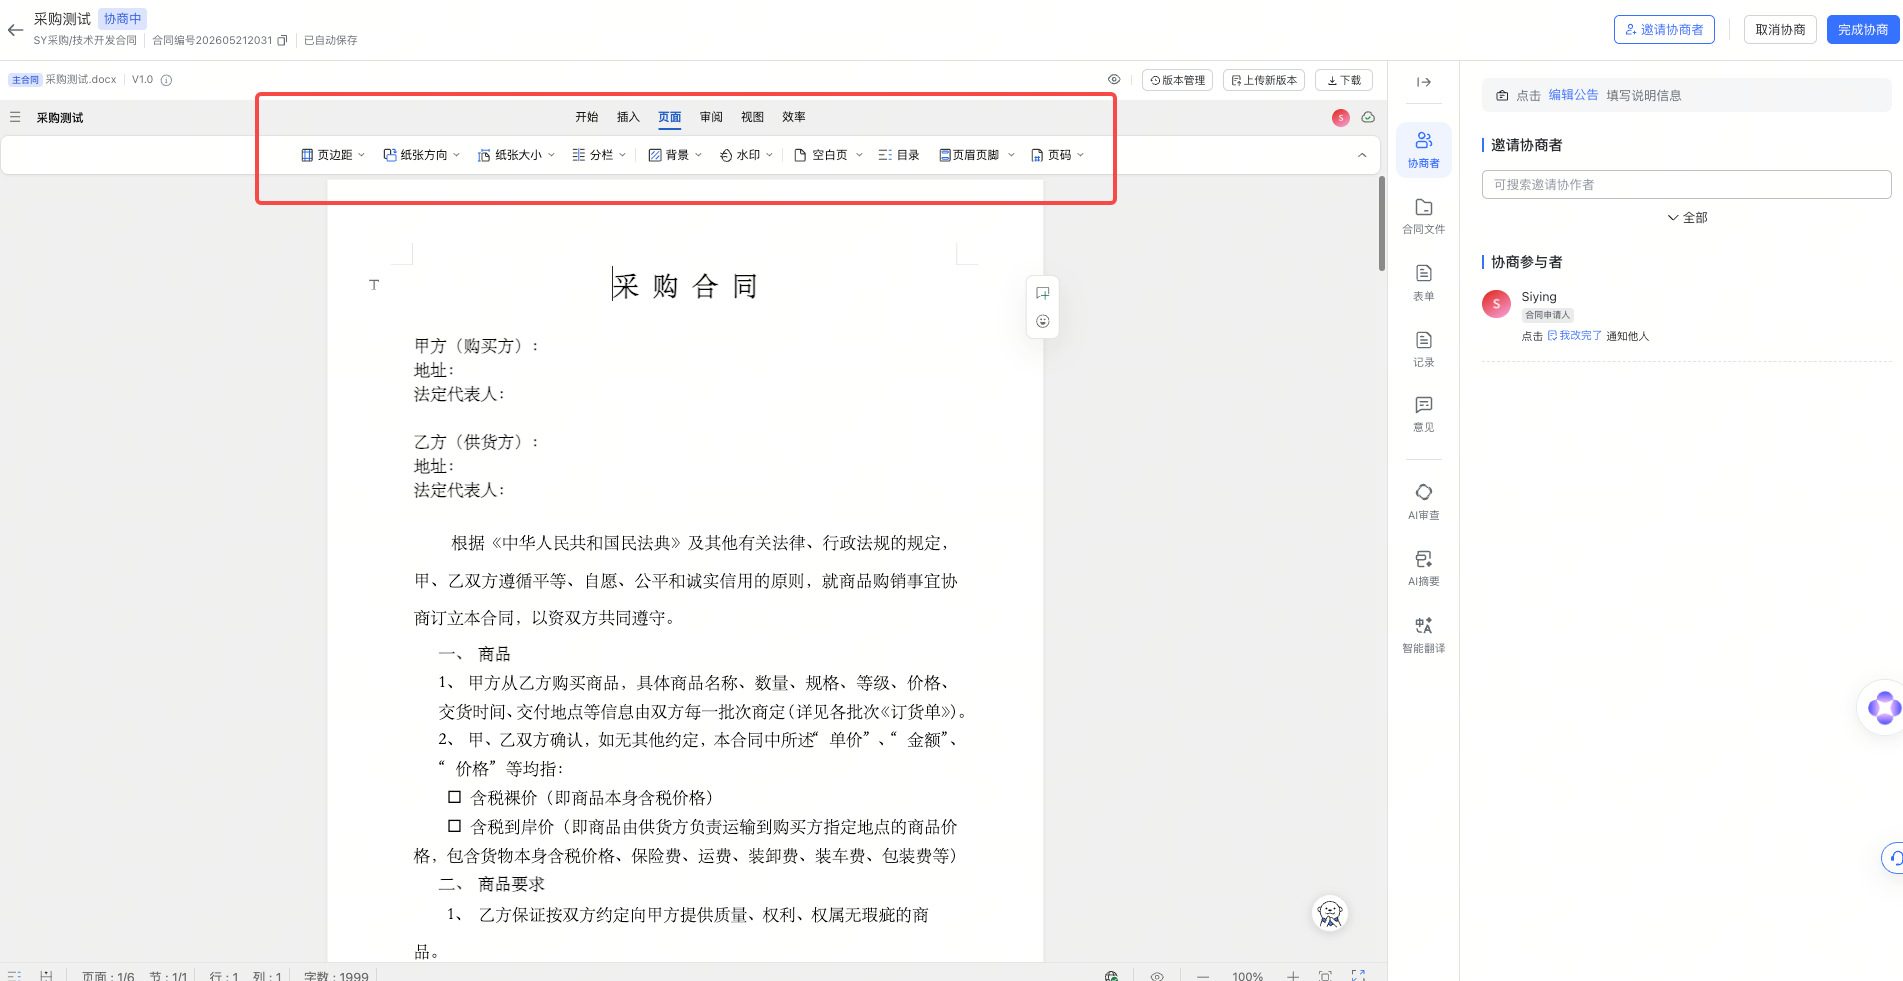Open the 纸张大小 dropdown
This screenshot has height=981, width=1903.
pos(516,155)
